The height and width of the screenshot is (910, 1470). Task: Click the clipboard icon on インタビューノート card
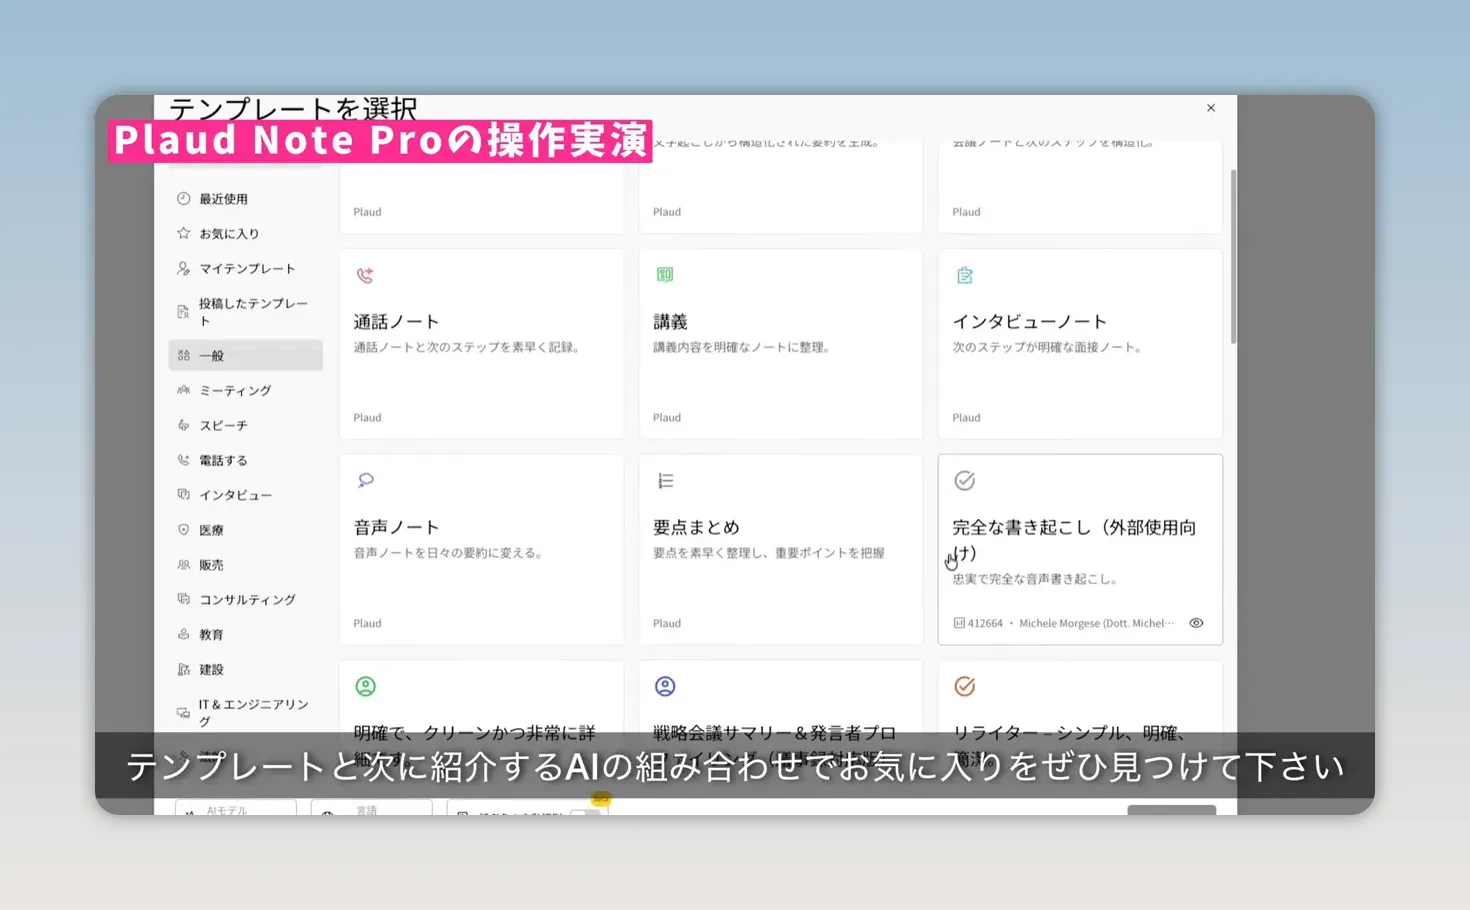point(964,275)
